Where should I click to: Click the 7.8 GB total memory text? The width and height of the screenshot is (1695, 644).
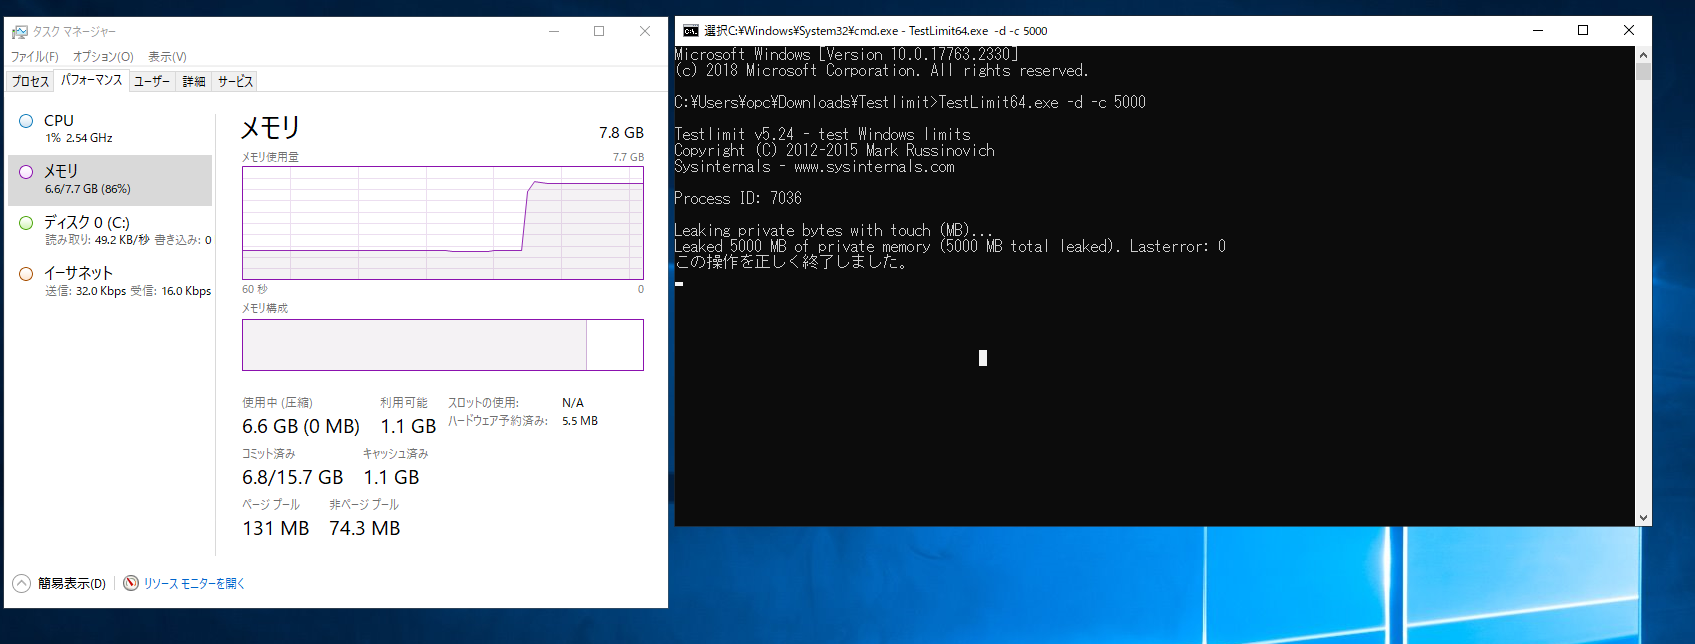coord(621,133)
